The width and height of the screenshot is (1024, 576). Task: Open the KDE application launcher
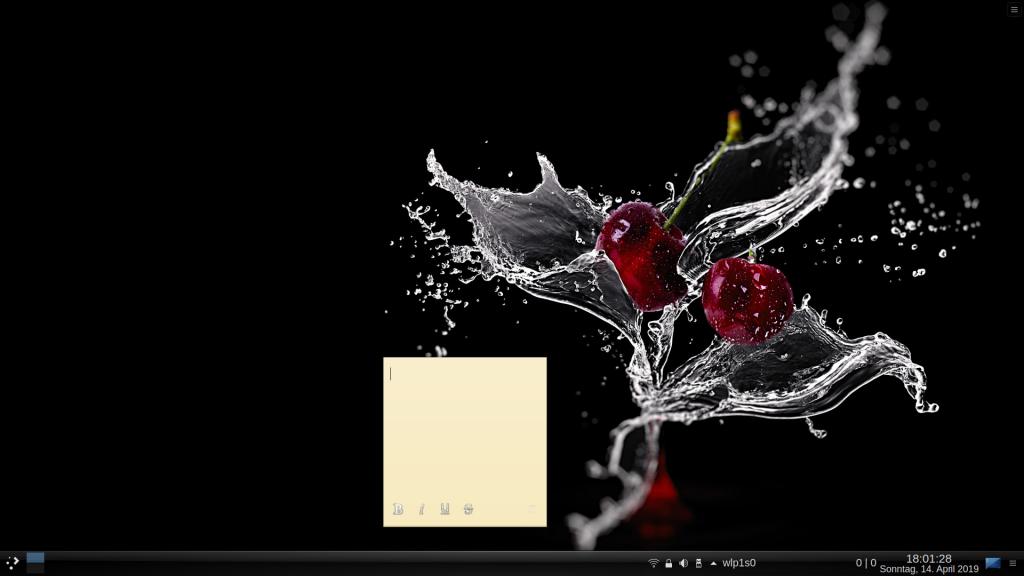[x=12, y=562]
